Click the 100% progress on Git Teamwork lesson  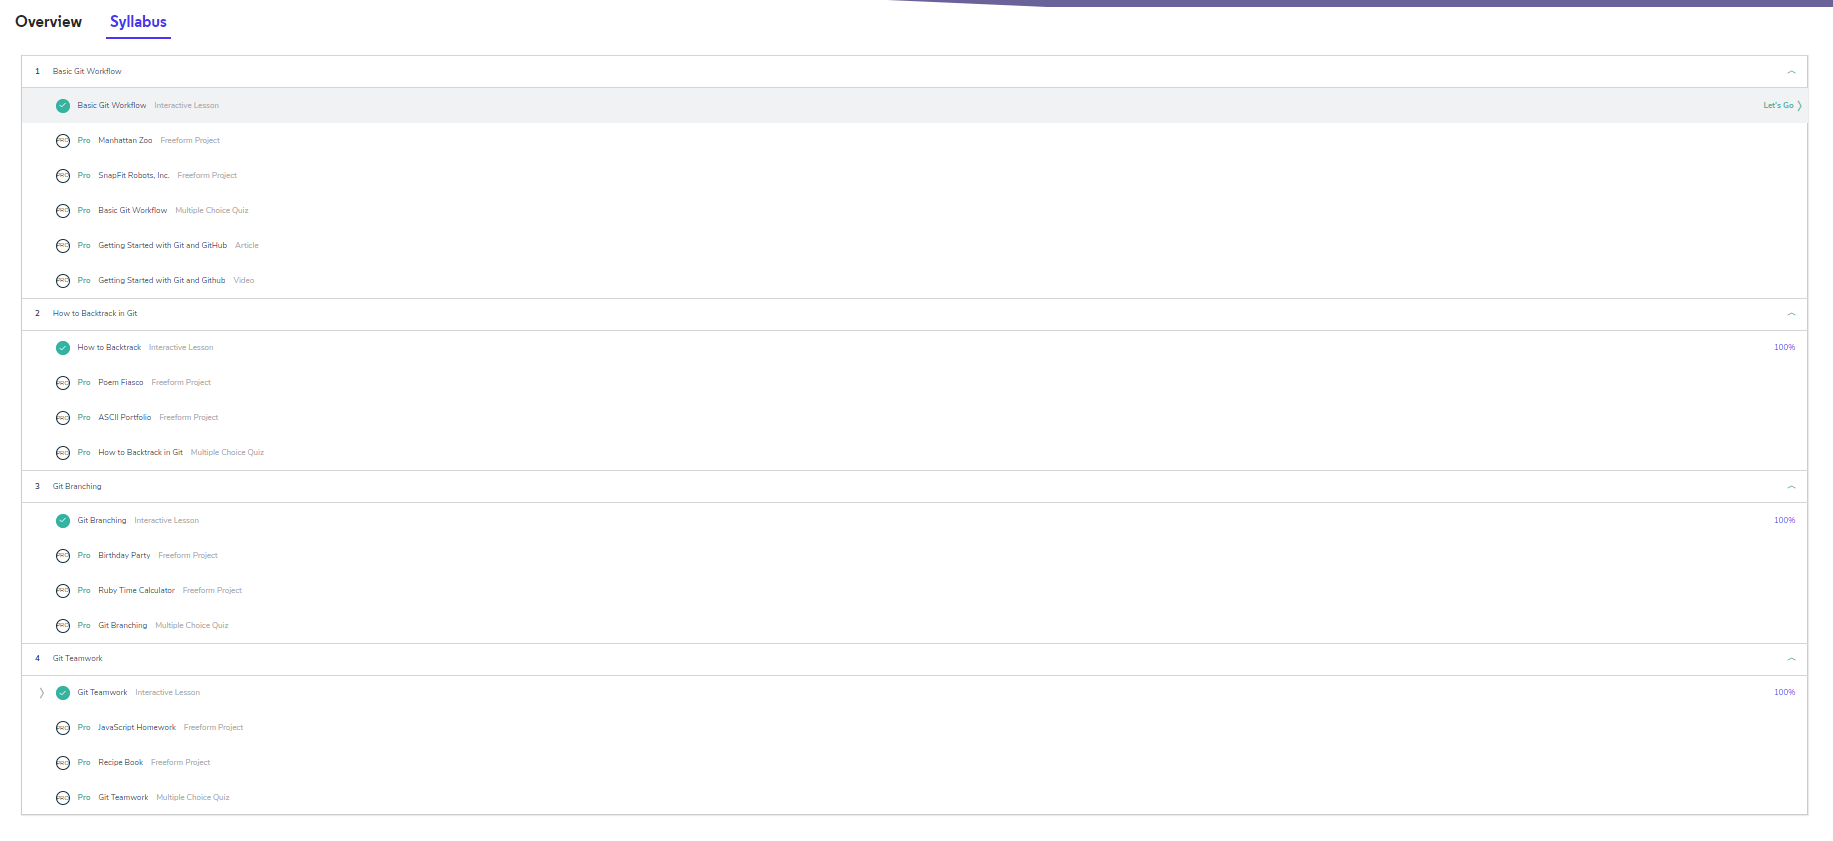click(x=1784, y=693)
